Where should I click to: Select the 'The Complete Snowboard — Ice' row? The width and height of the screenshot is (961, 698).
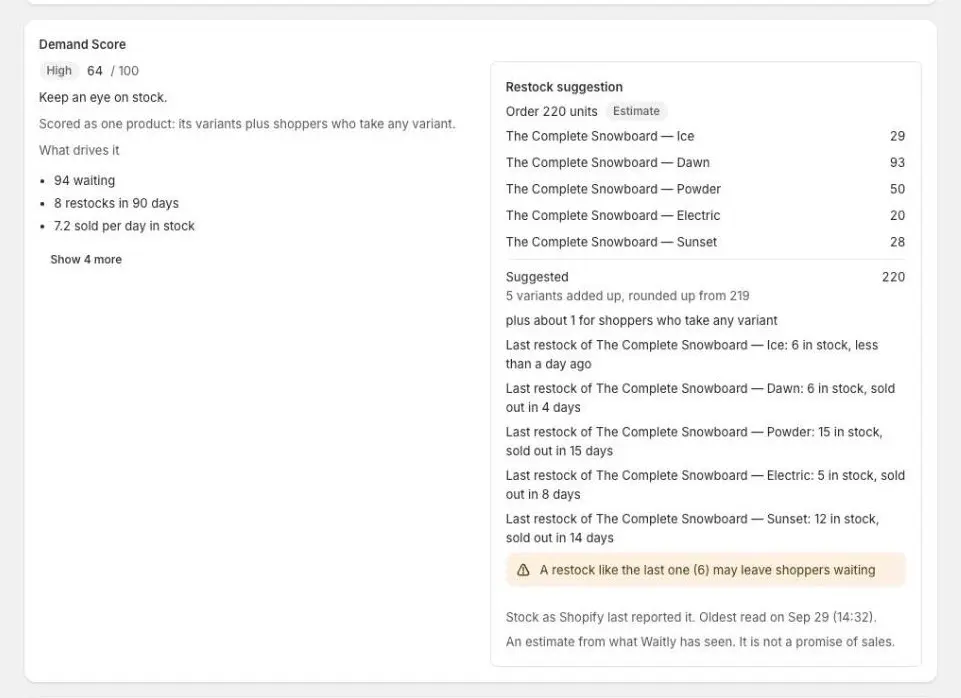tap(705, 136)
